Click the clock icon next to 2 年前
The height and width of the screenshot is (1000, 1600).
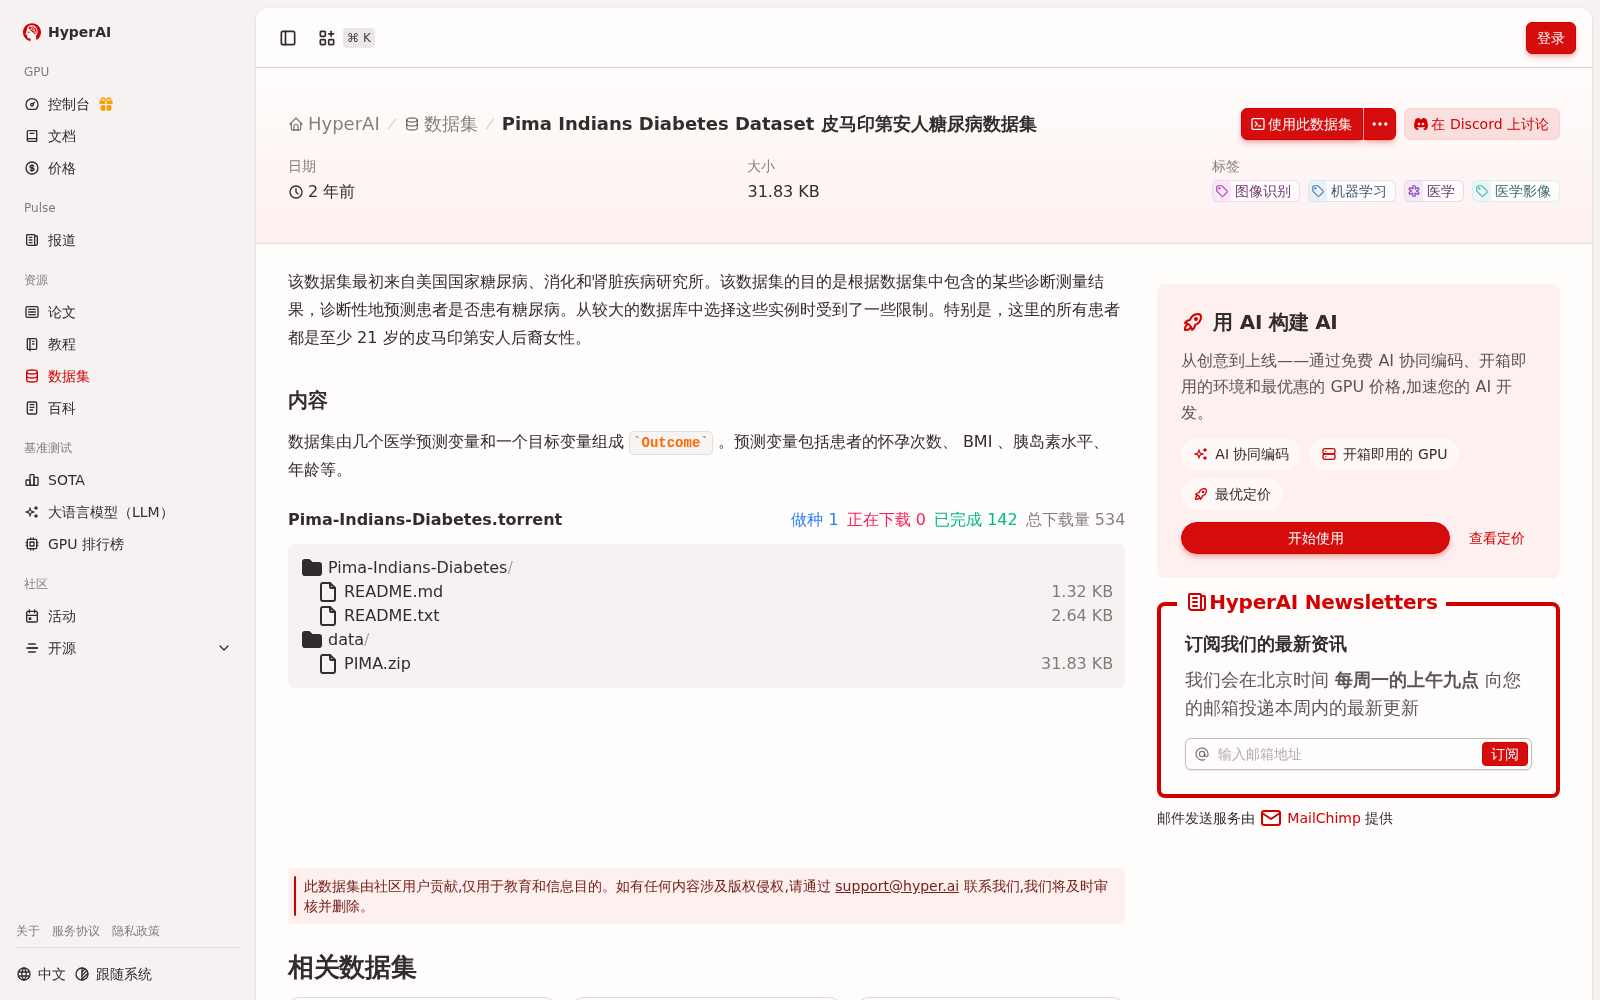pos(296,192)
